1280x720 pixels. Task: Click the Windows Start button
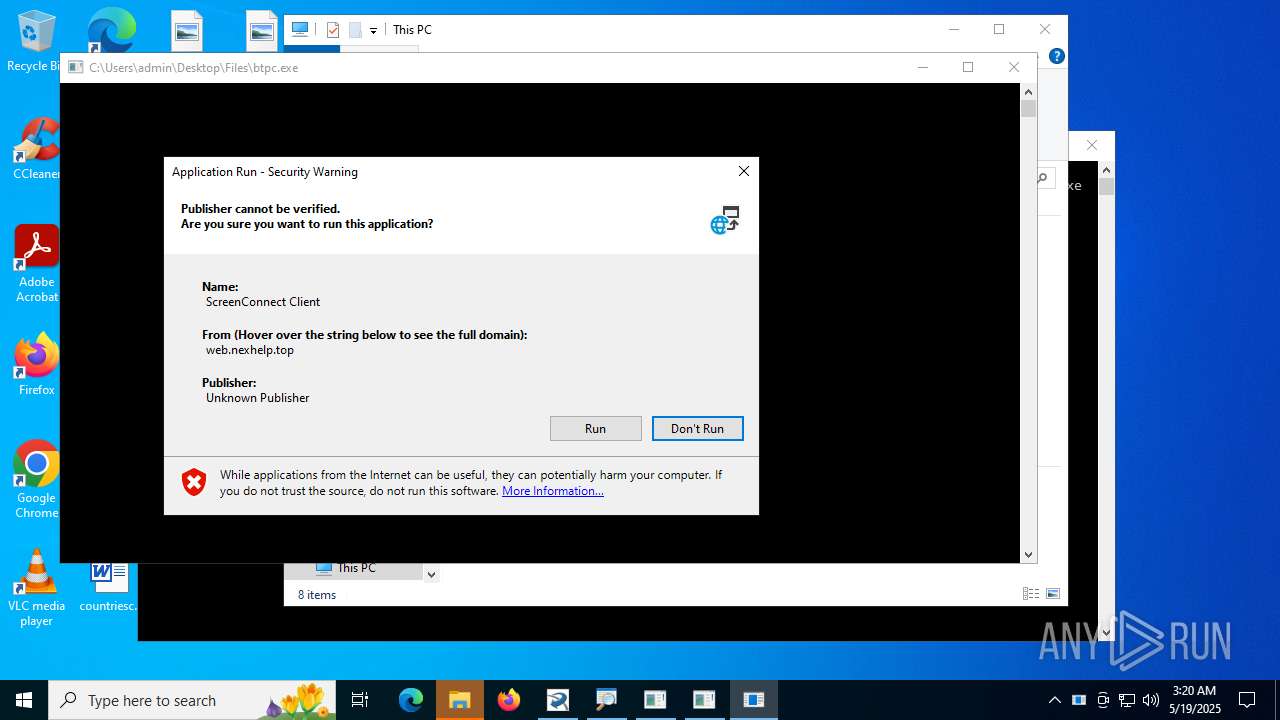coord(24,700)
